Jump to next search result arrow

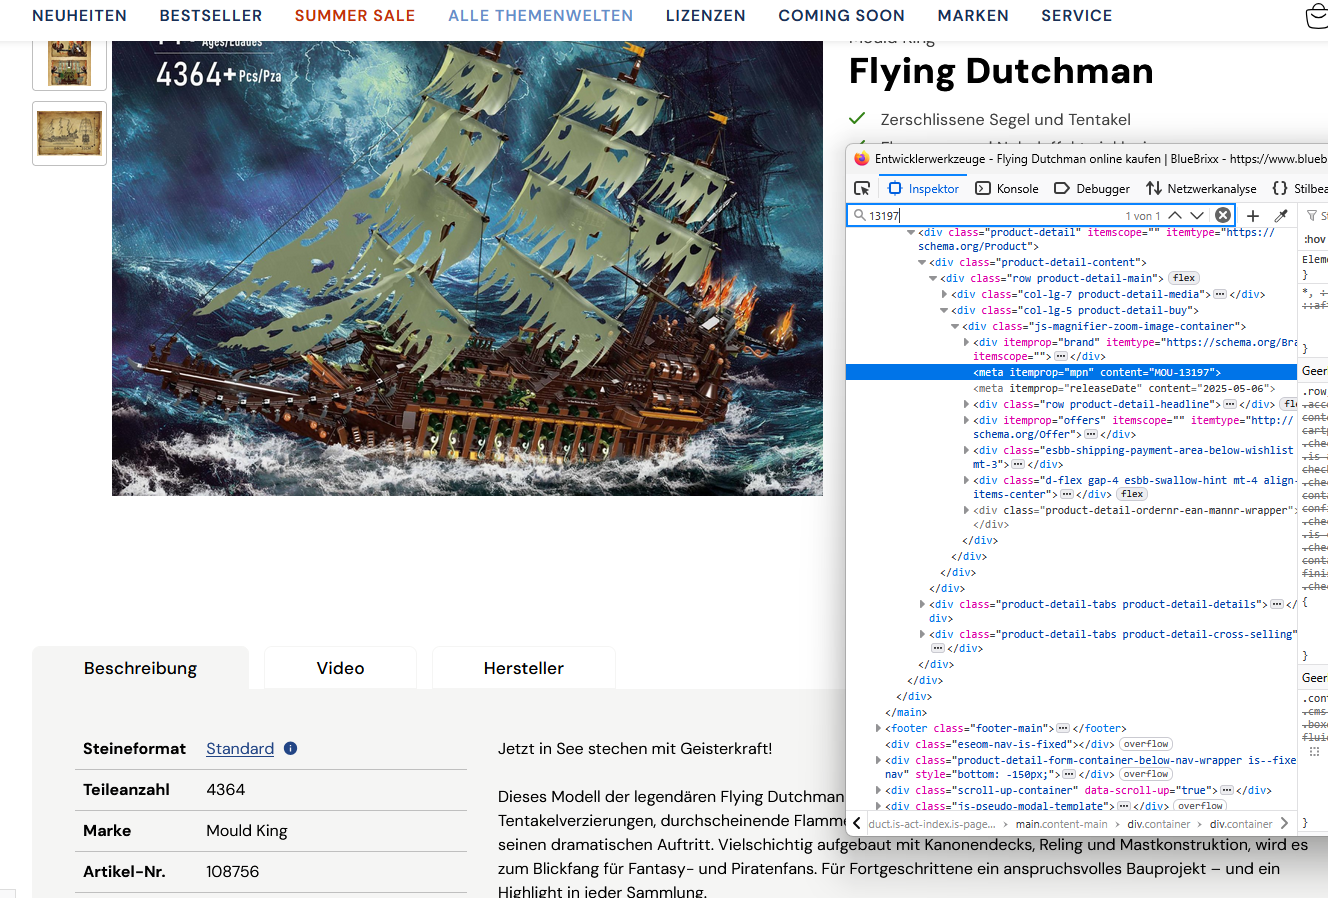1197,215
